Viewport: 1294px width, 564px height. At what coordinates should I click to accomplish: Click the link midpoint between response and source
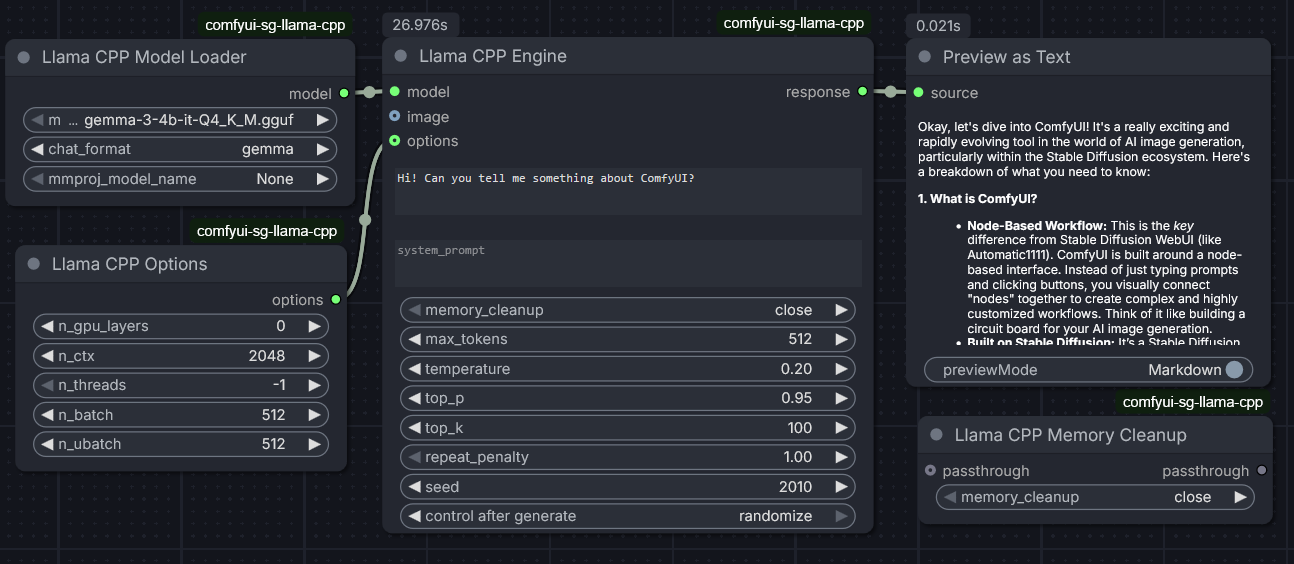890,92
